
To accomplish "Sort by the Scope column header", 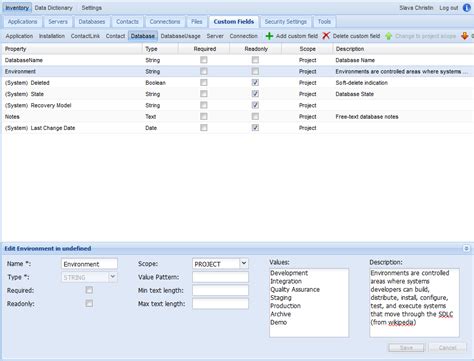I will [x=307, y=49].
